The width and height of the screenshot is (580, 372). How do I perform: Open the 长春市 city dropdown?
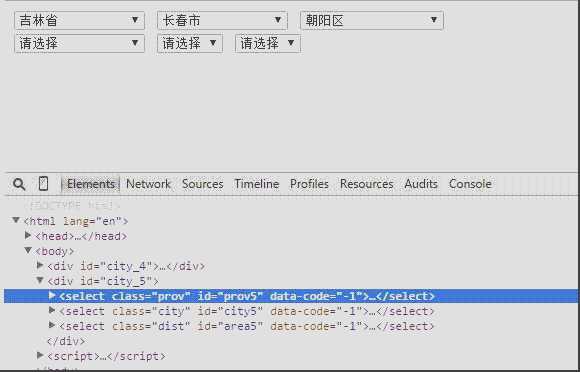tap(222, 20)
